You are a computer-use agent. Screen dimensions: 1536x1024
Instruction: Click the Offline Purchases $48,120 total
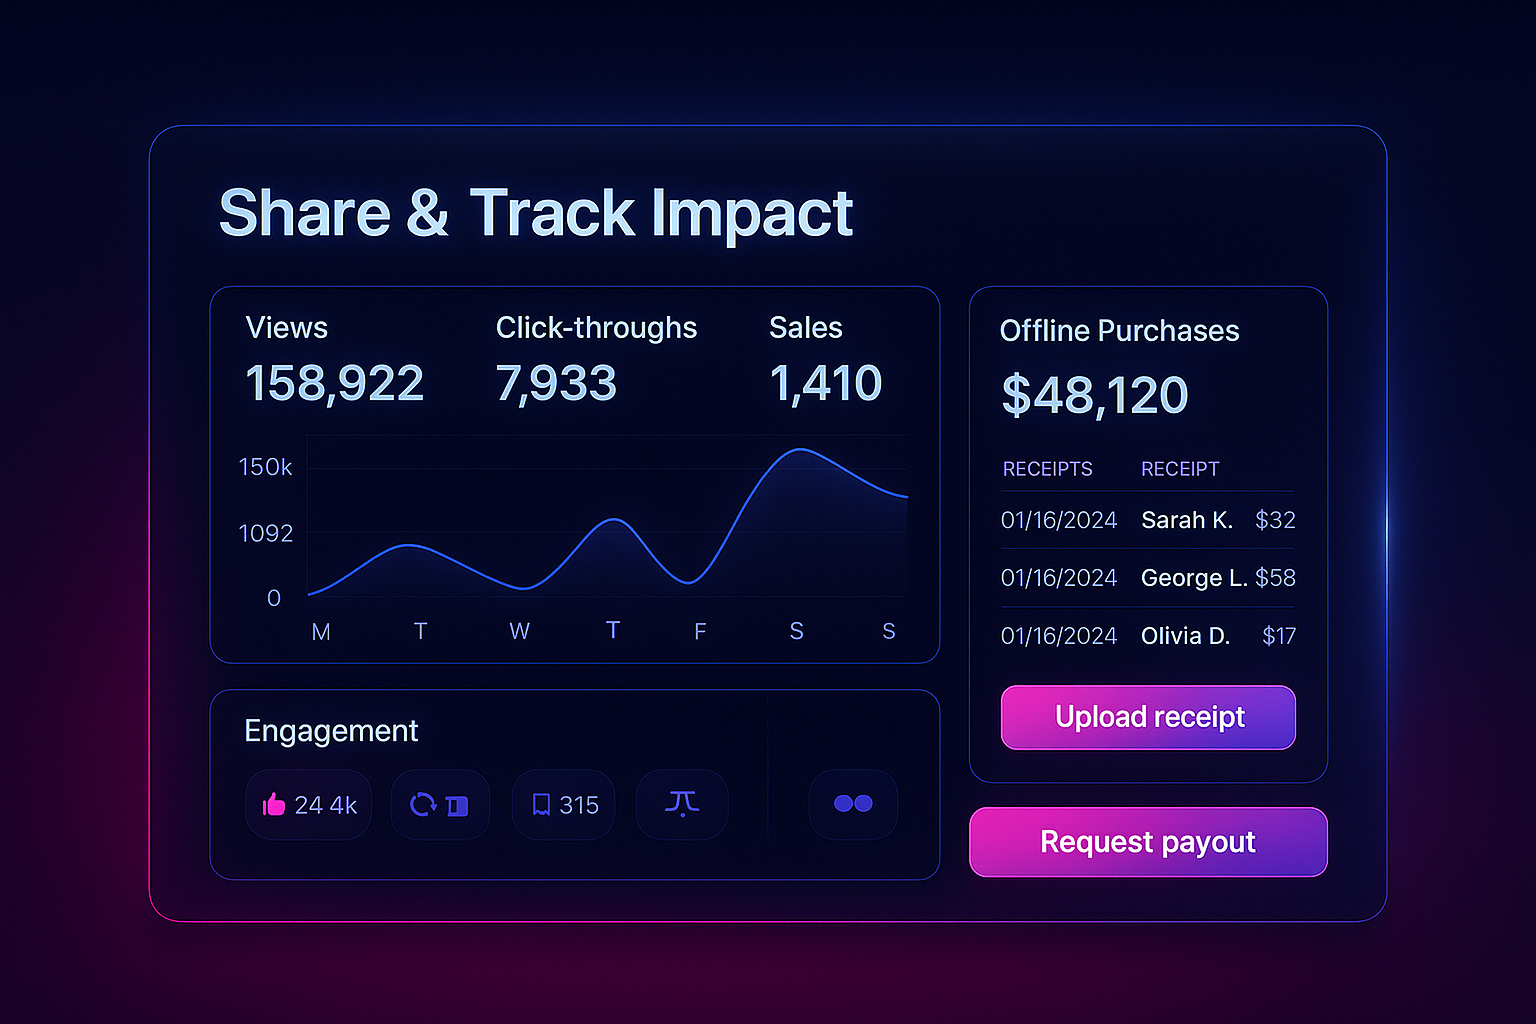[x=1094, y=395]
